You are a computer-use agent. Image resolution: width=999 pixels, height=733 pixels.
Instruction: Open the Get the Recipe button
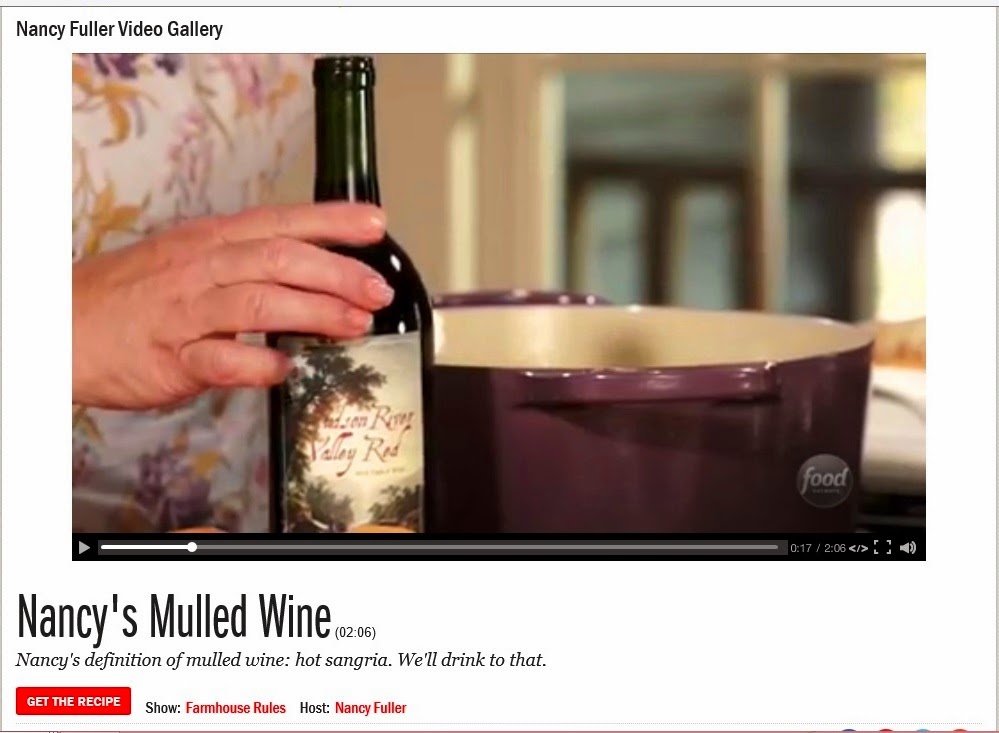tap(73, 701)
